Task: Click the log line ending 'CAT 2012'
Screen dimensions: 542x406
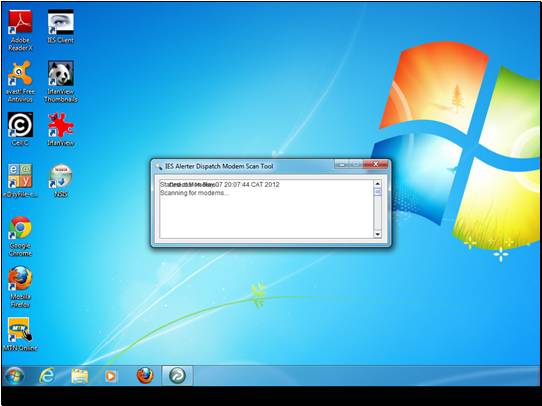Action: (220, 185)
